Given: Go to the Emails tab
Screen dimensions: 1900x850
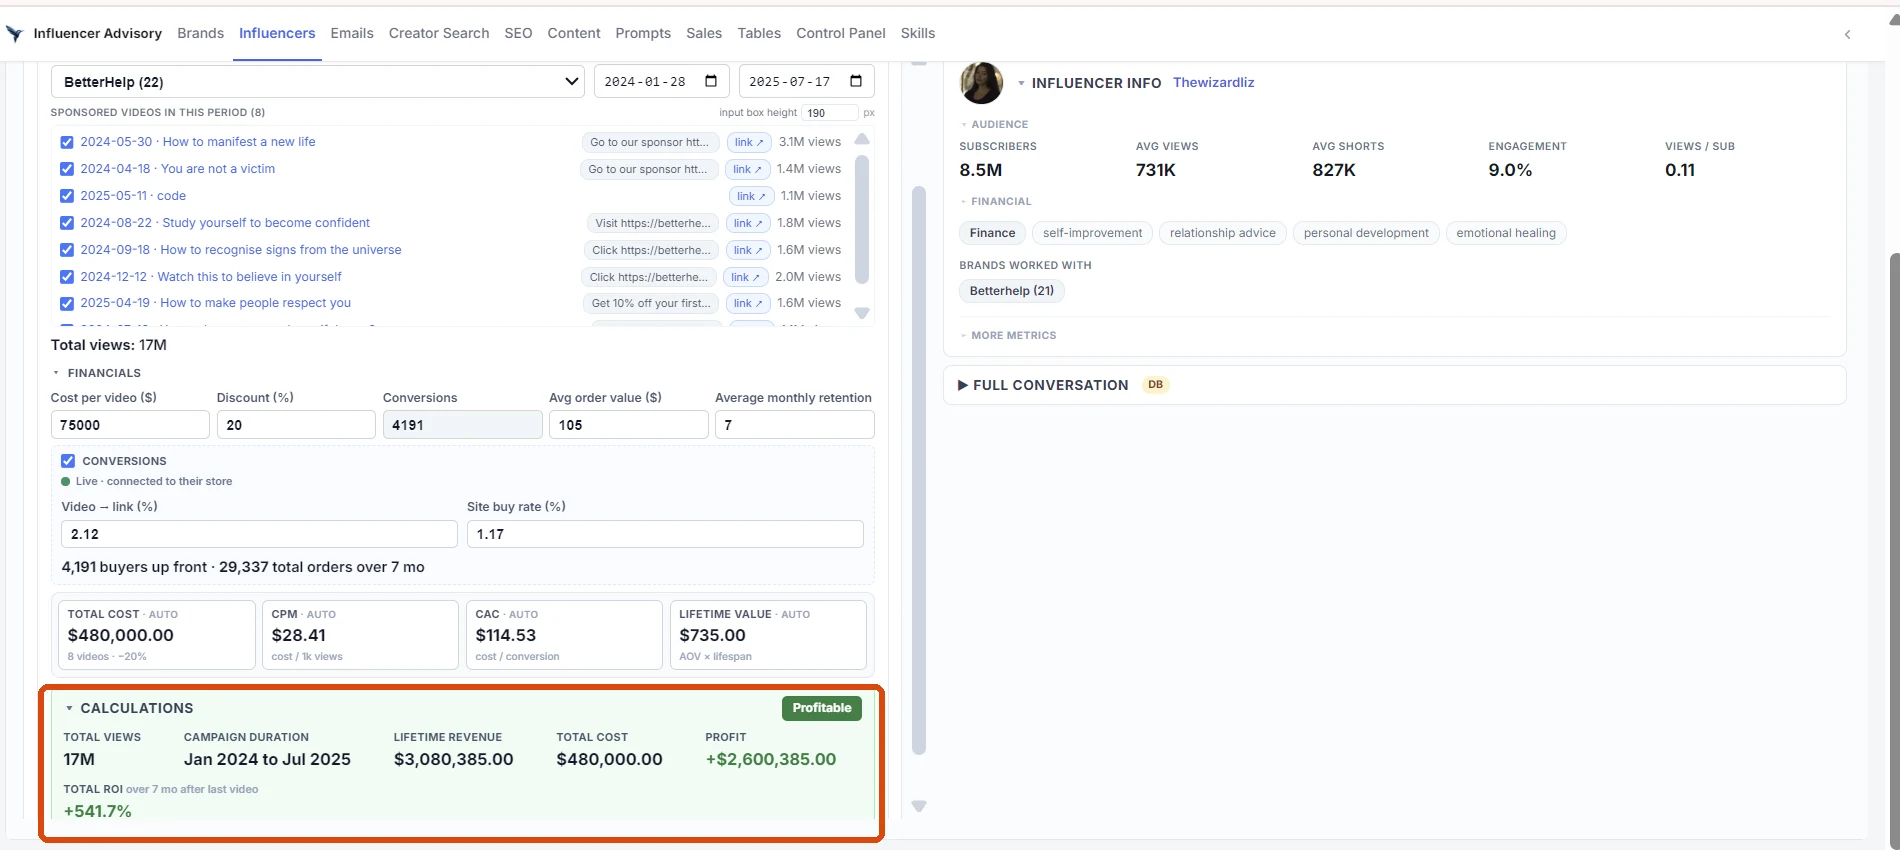Looking at the screenshot, I should [352, 33].
